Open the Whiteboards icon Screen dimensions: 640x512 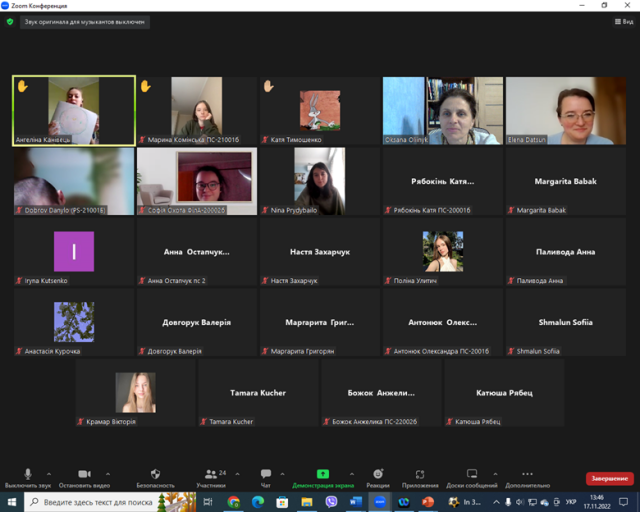tap(472, 474)
